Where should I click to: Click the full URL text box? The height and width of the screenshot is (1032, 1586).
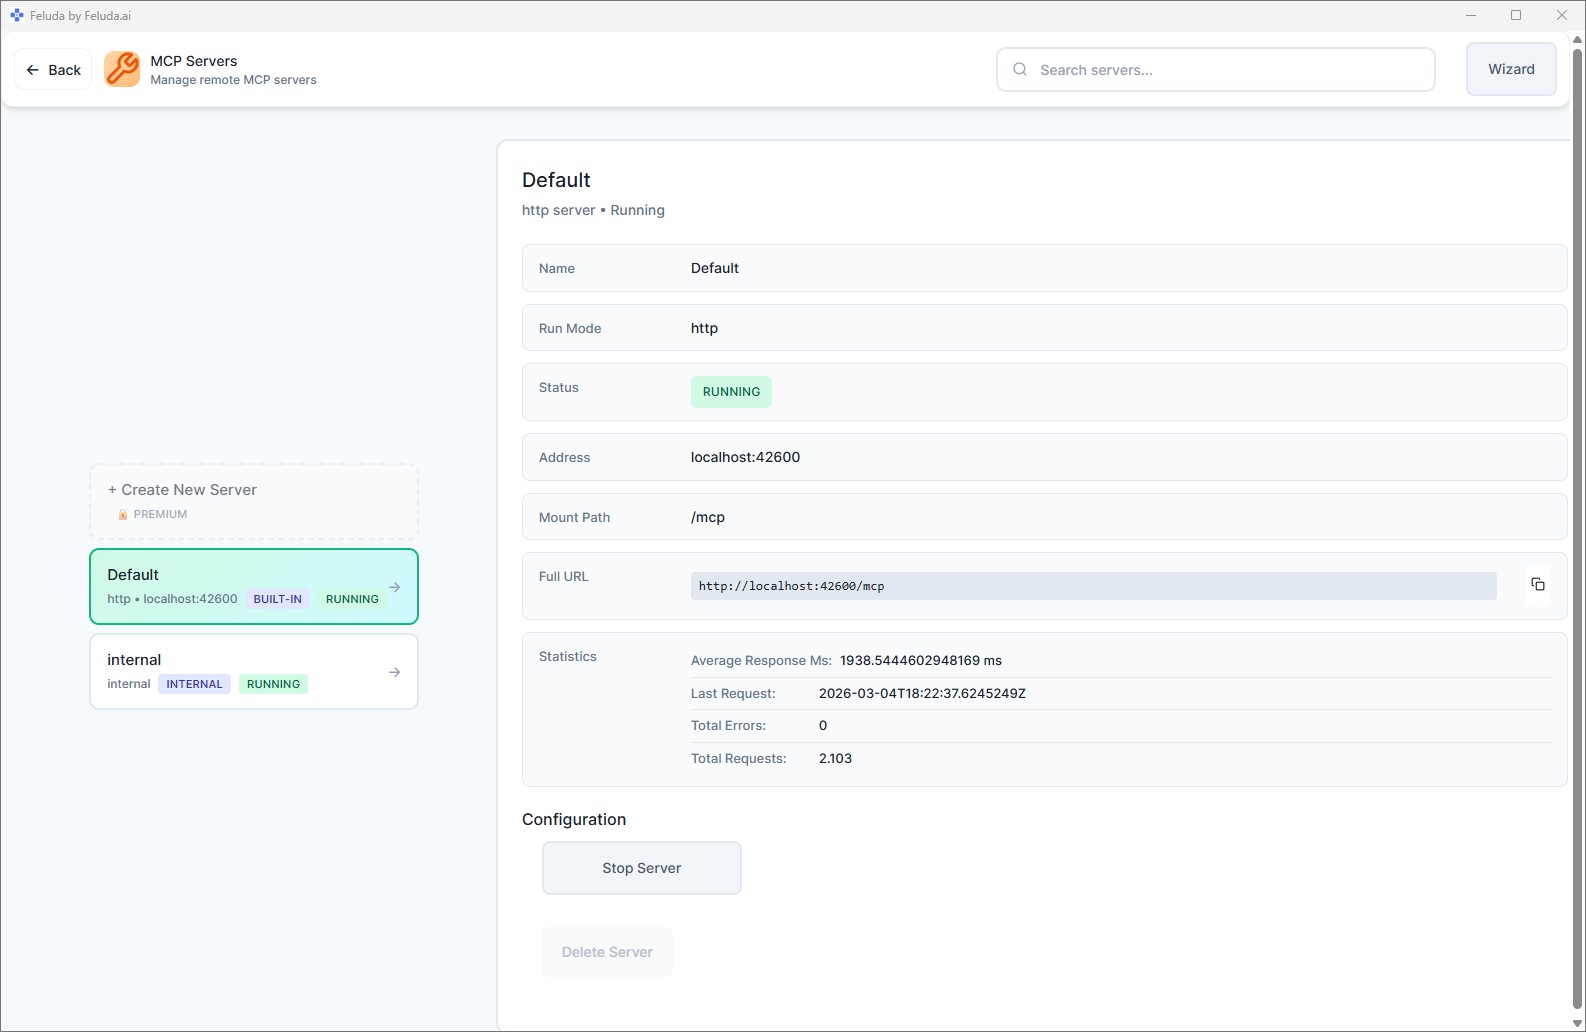[x=1092, y=586]
